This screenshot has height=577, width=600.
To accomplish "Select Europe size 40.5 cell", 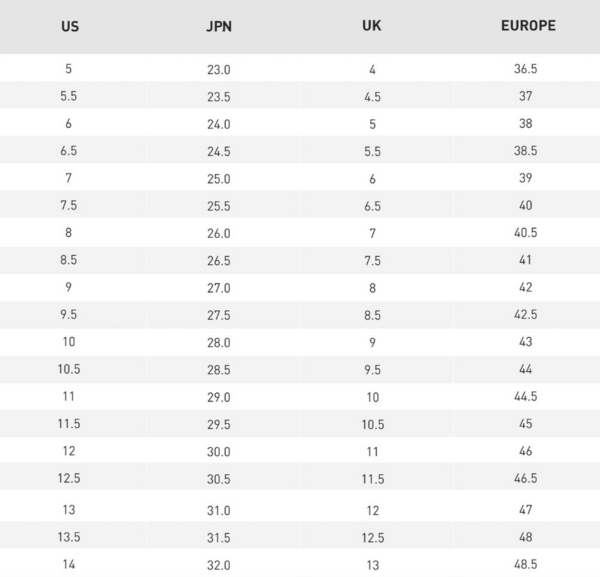I will click(x=526, y=233).
